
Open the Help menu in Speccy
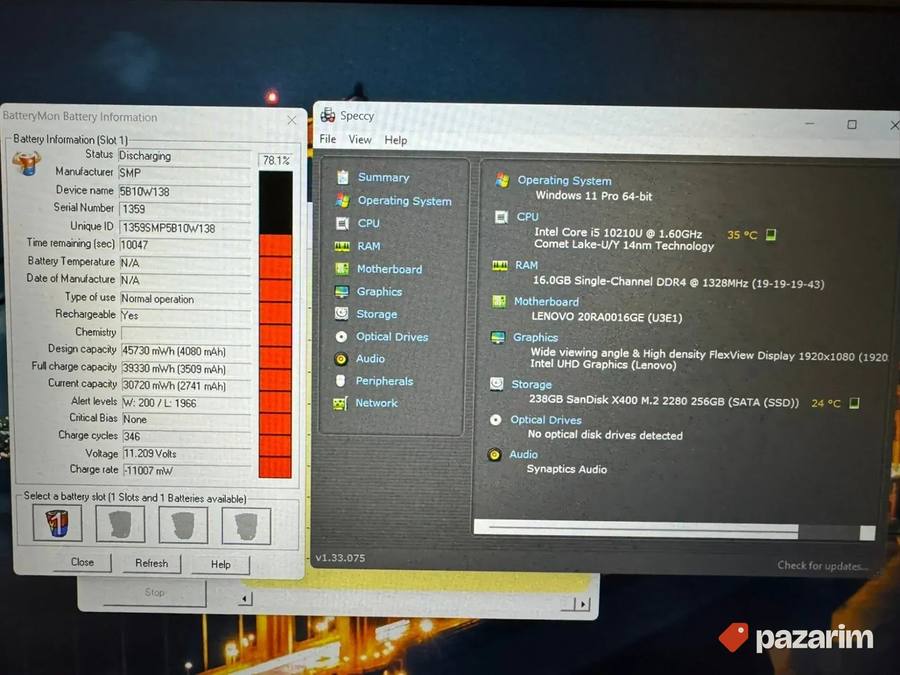click(395, 140)
